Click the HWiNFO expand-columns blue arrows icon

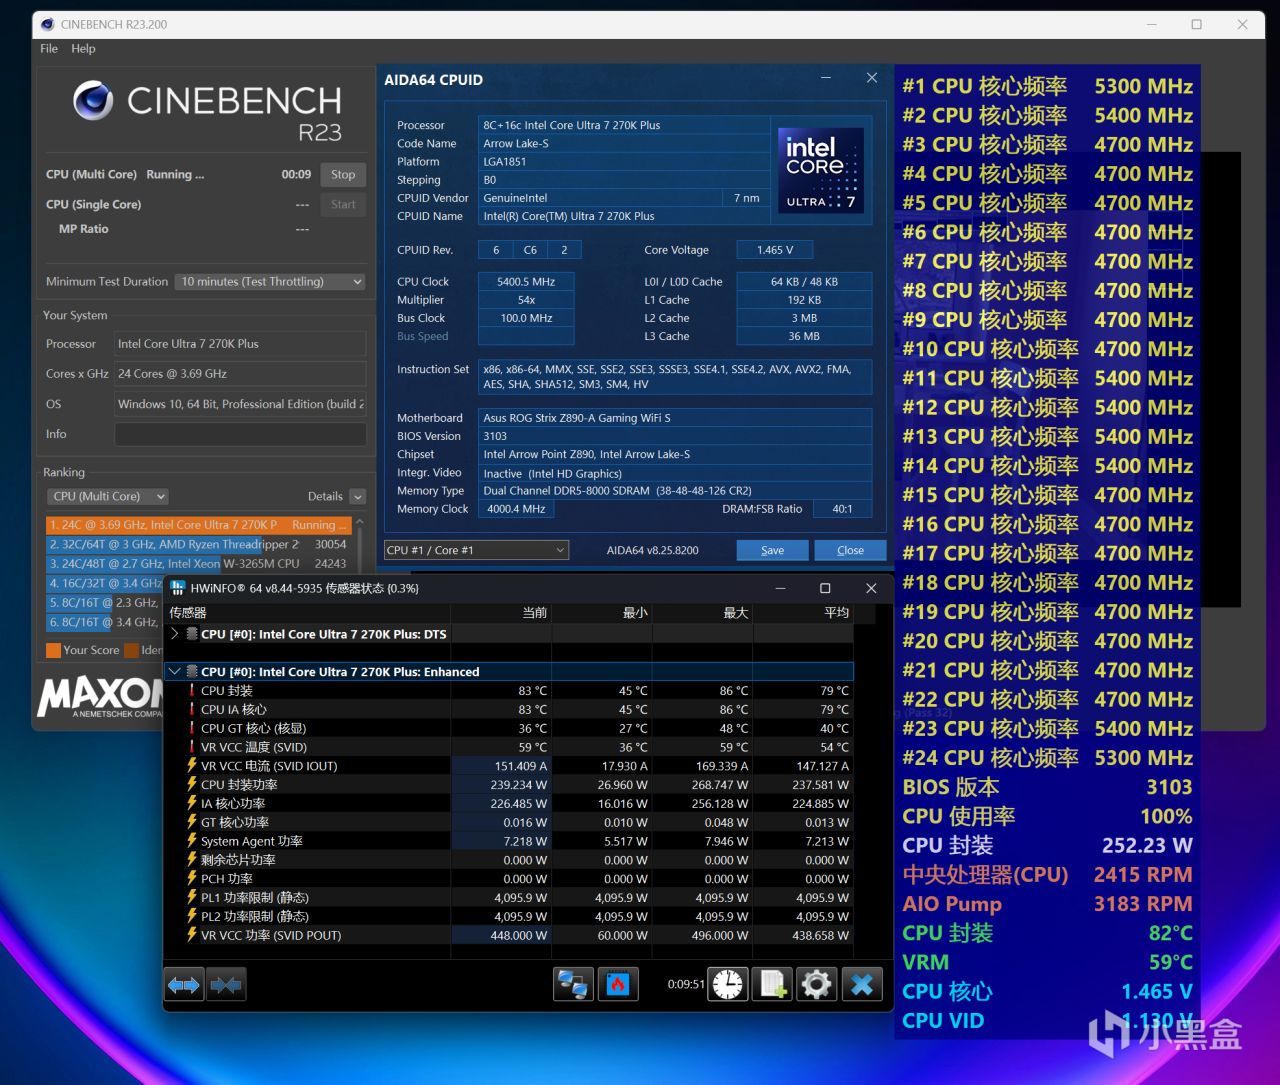[184, 985]
